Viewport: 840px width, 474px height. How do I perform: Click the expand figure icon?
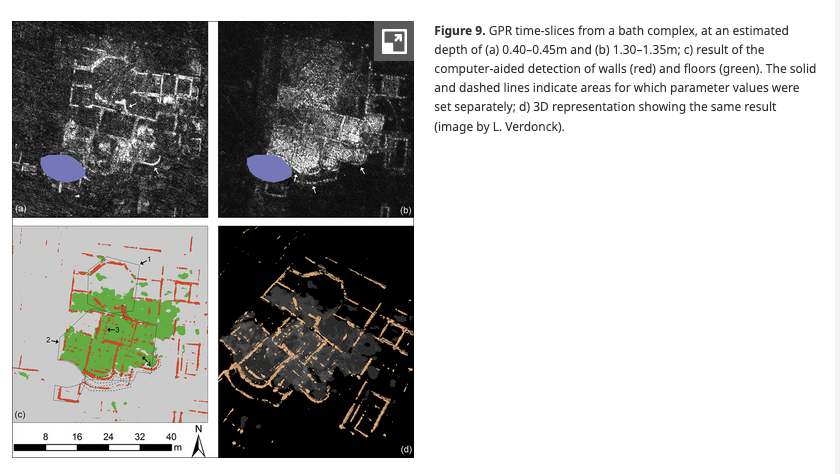coord(393,41)
